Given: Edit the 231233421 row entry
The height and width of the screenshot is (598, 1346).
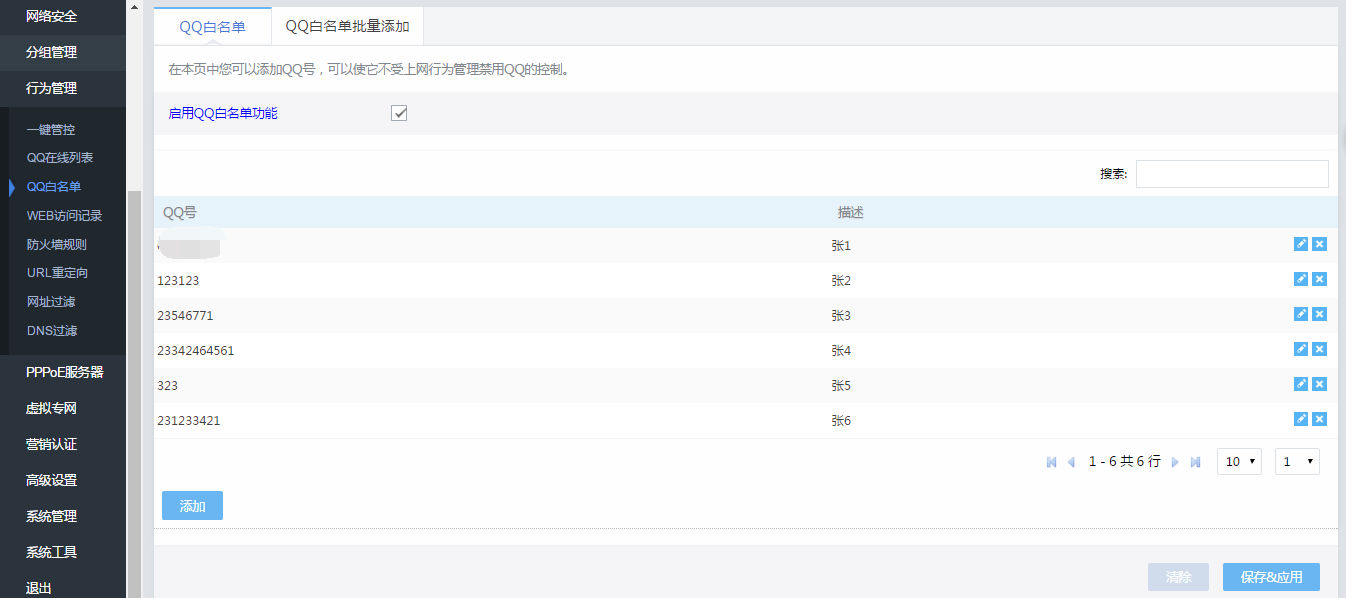Looking at the screenshot, I should click(x=1301, y=419).
